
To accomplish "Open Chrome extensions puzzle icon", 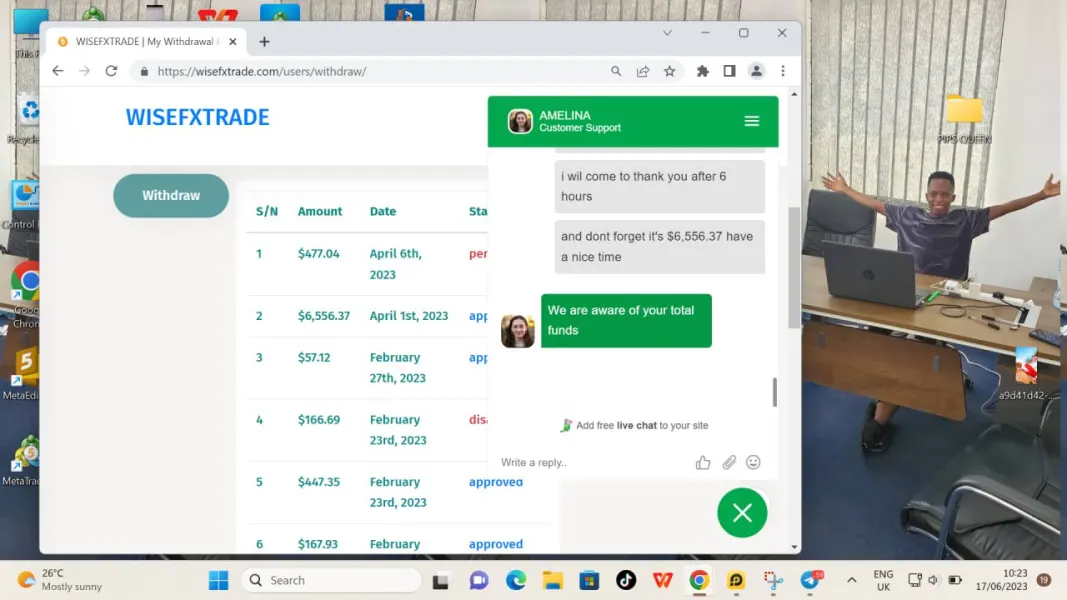I will click(703, 71).
